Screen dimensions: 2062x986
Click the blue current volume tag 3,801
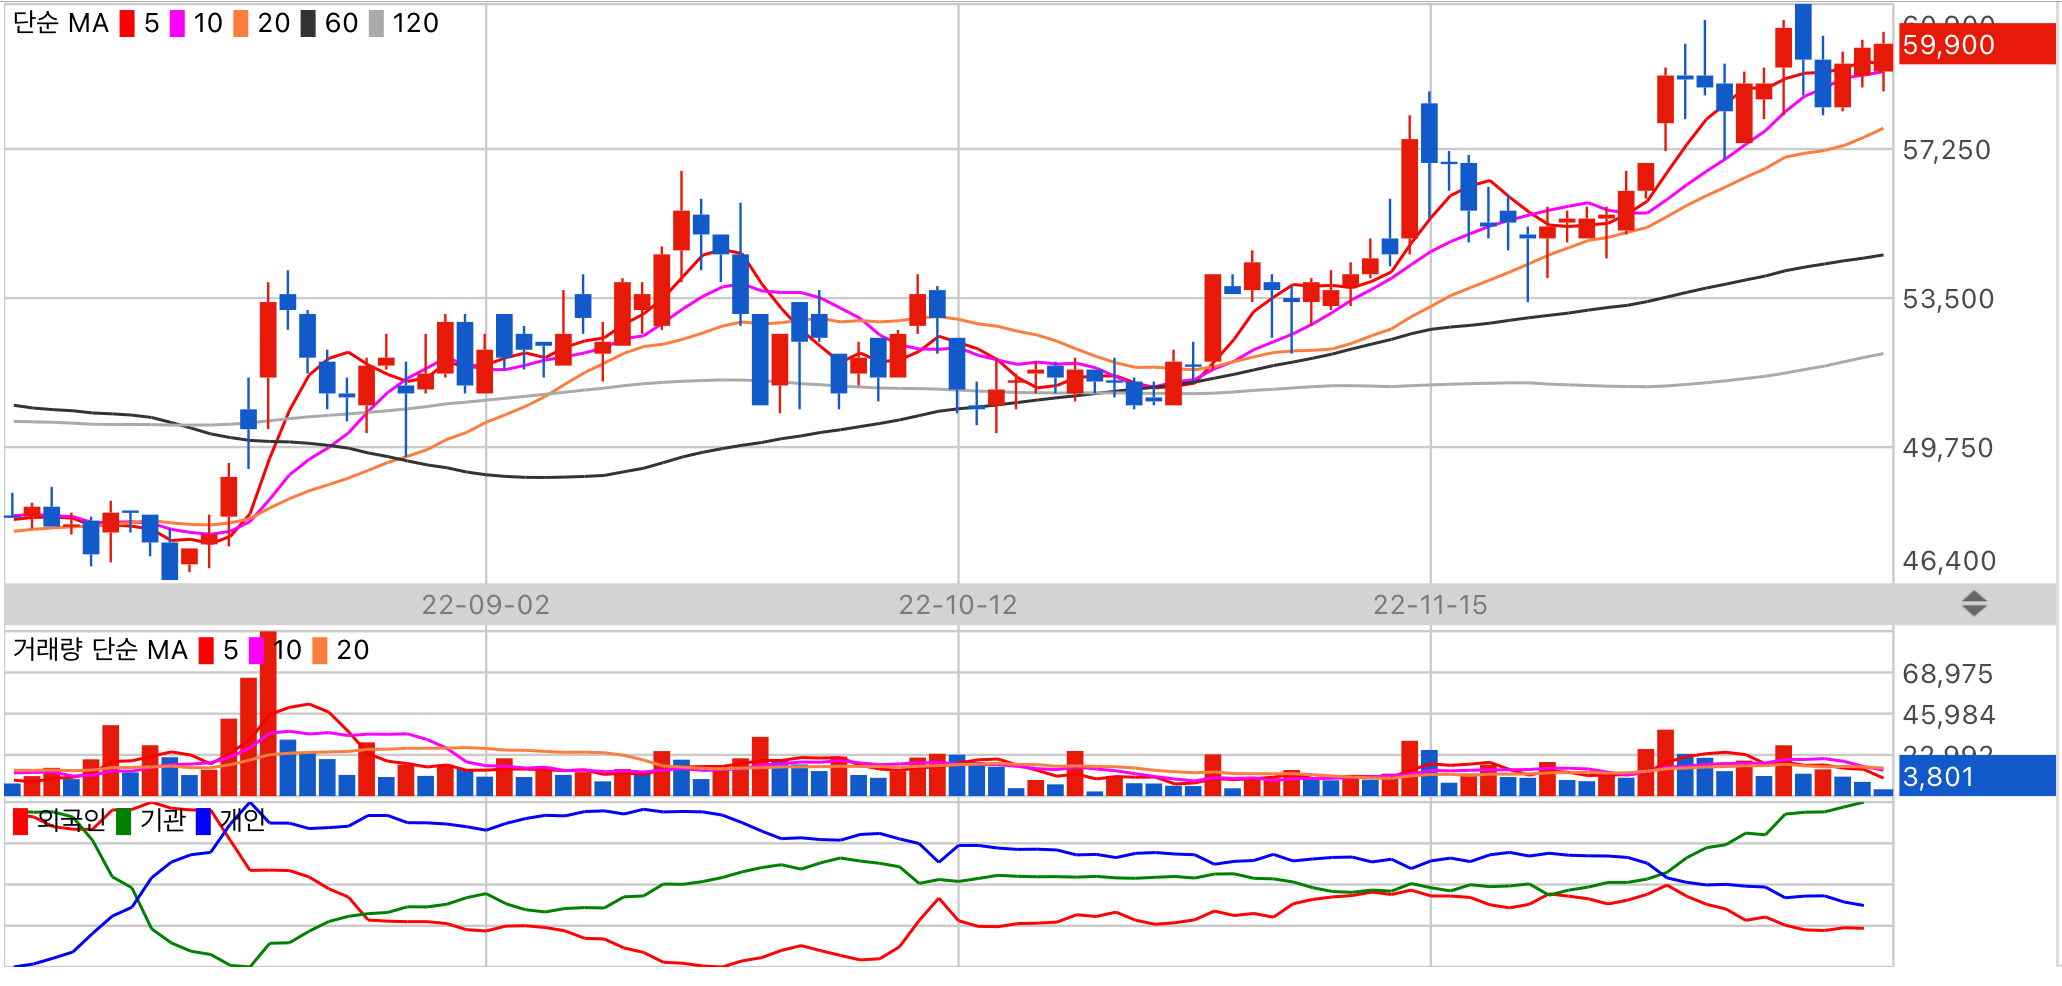tap(1976, 776)
